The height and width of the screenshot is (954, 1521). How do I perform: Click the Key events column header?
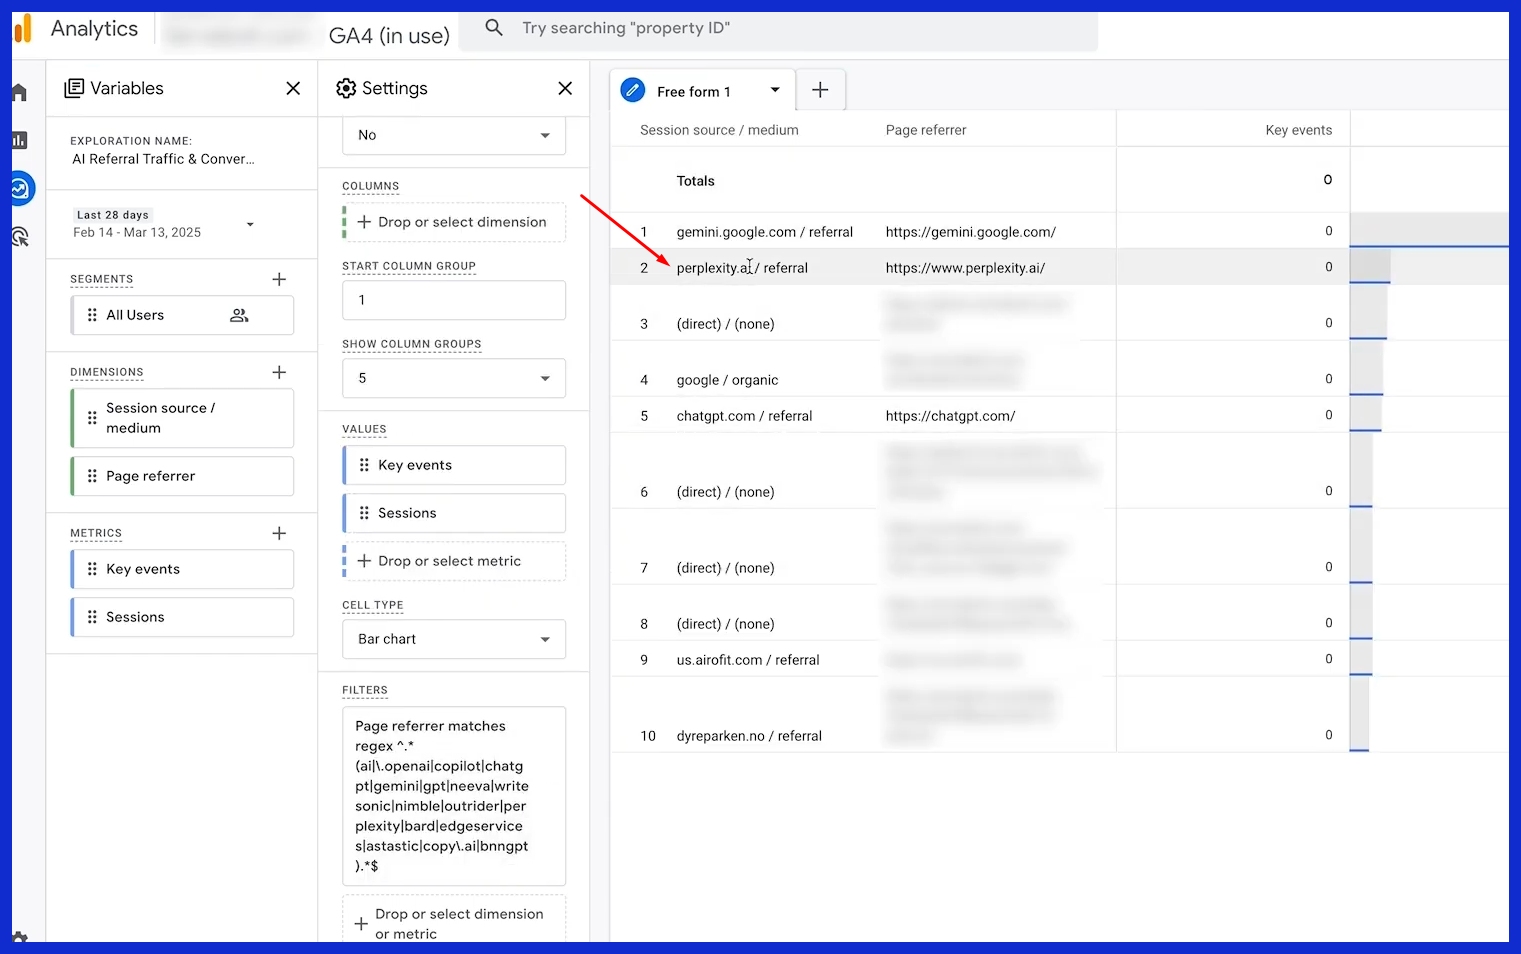coord(1298,130)
